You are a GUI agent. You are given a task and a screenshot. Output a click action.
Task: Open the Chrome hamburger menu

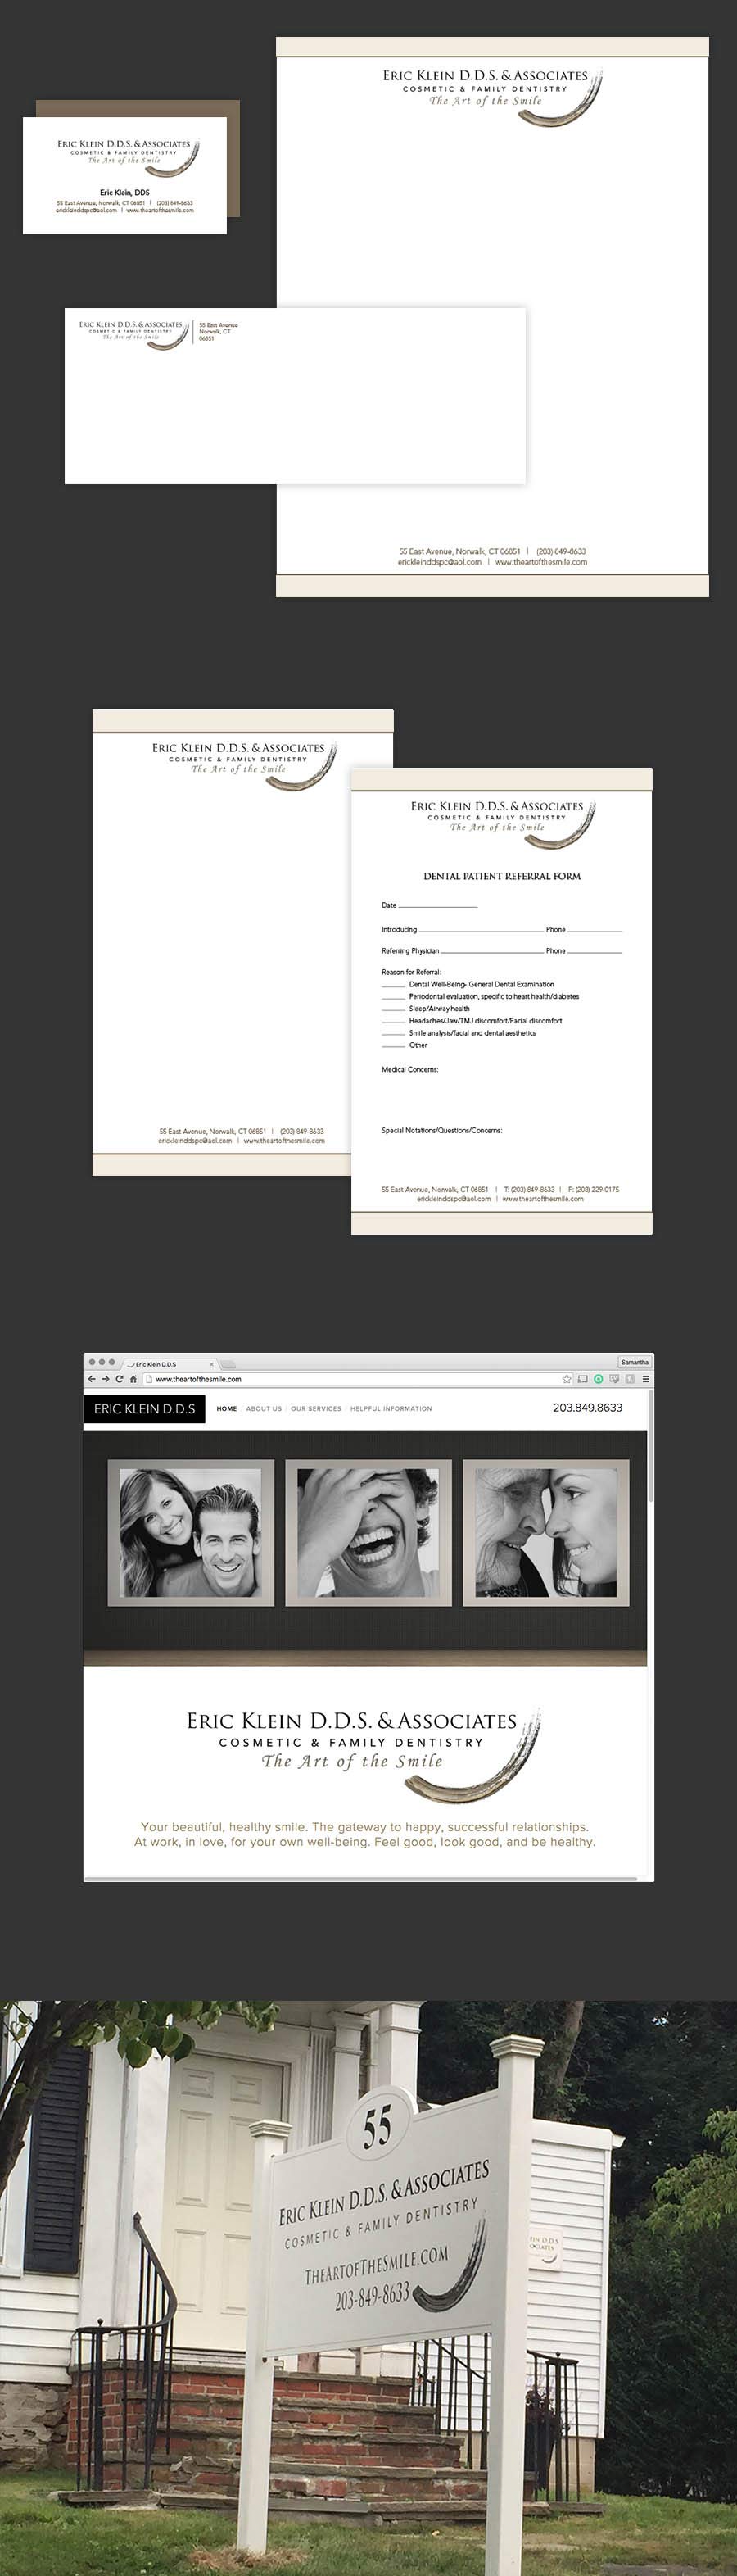(646, 1379)
